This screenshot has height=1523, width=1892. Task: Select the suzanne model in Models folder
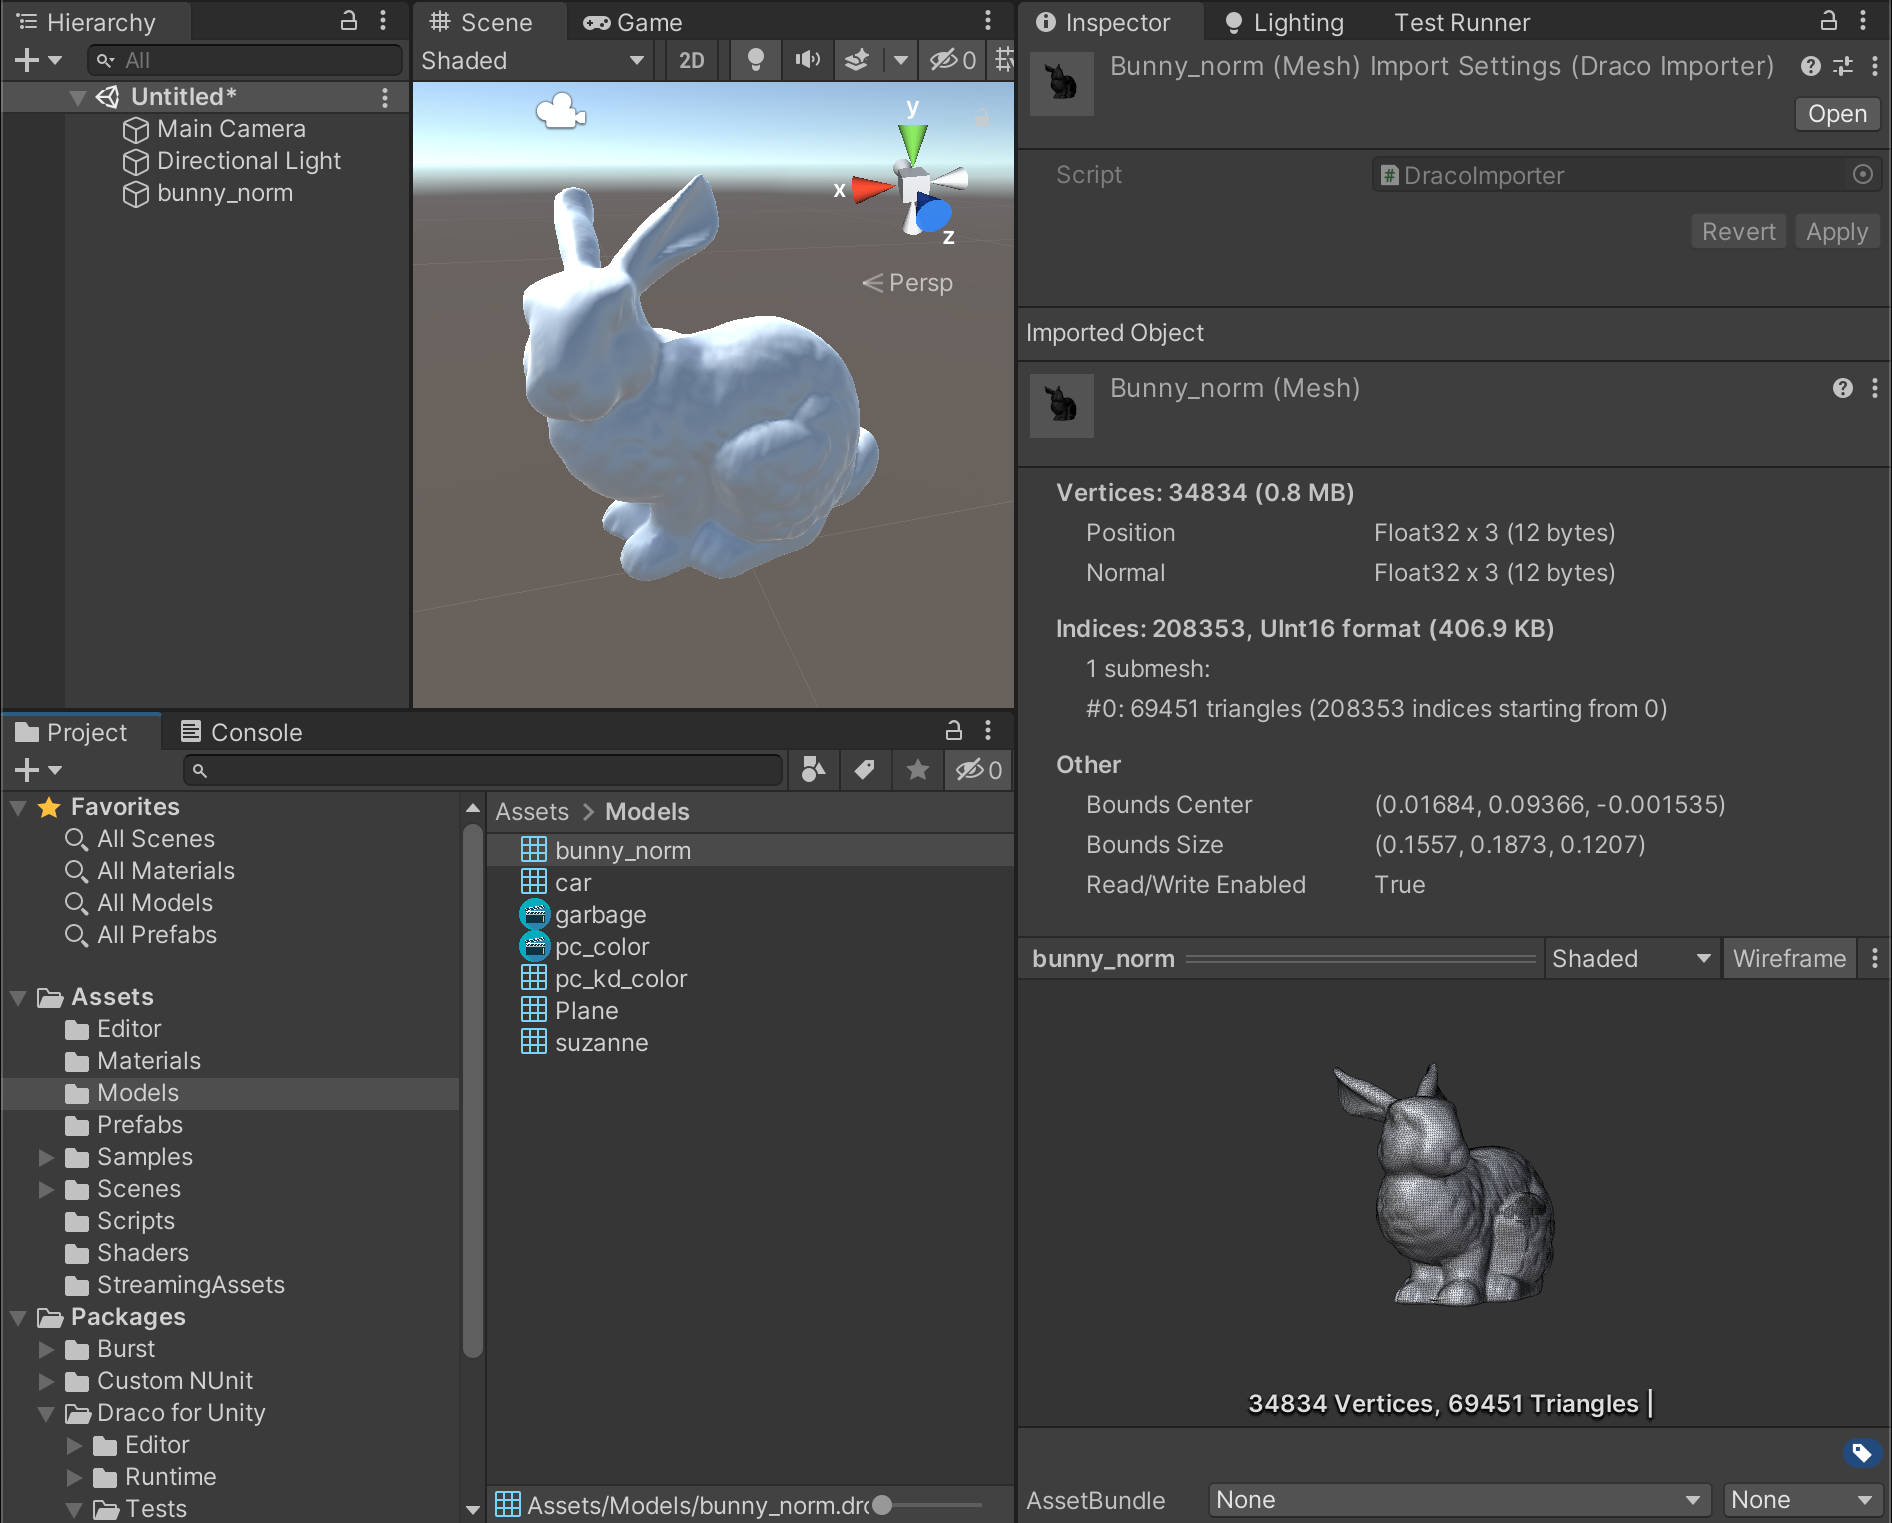[x=601, y=1042]
